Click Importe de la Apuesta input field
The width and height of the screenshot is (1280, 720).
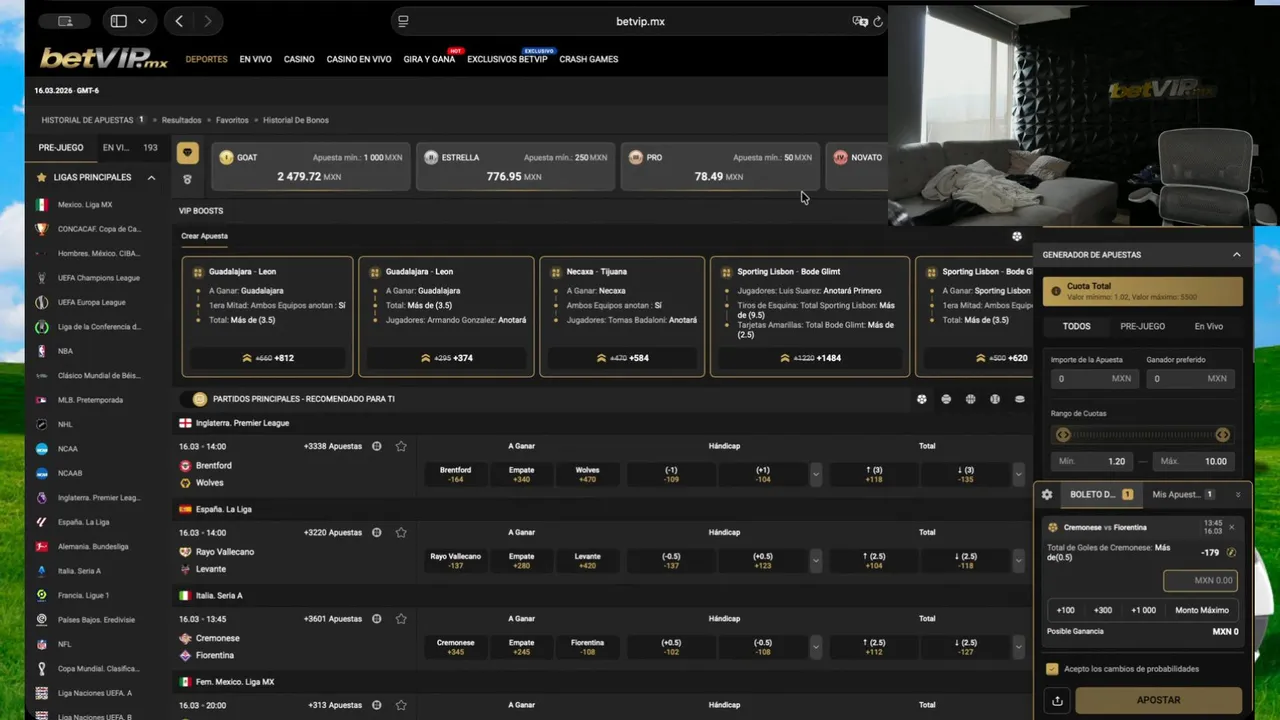pos(1093,379)
